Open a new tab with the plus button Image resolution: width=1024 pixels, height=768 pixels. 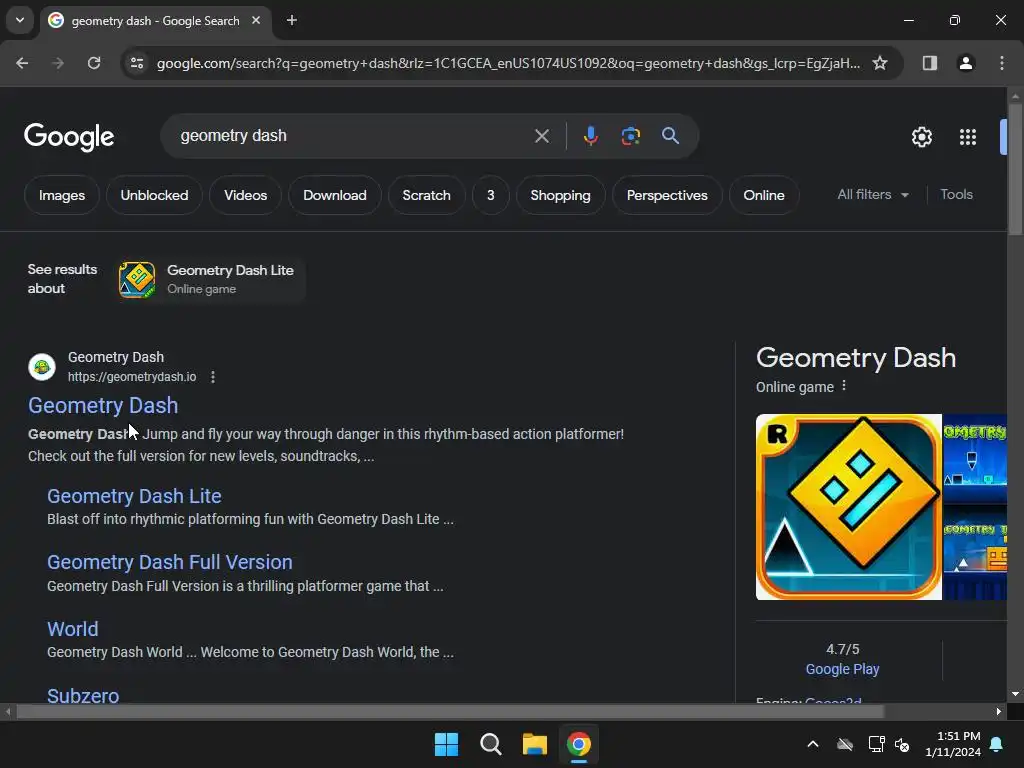click(x=292, y=20)
